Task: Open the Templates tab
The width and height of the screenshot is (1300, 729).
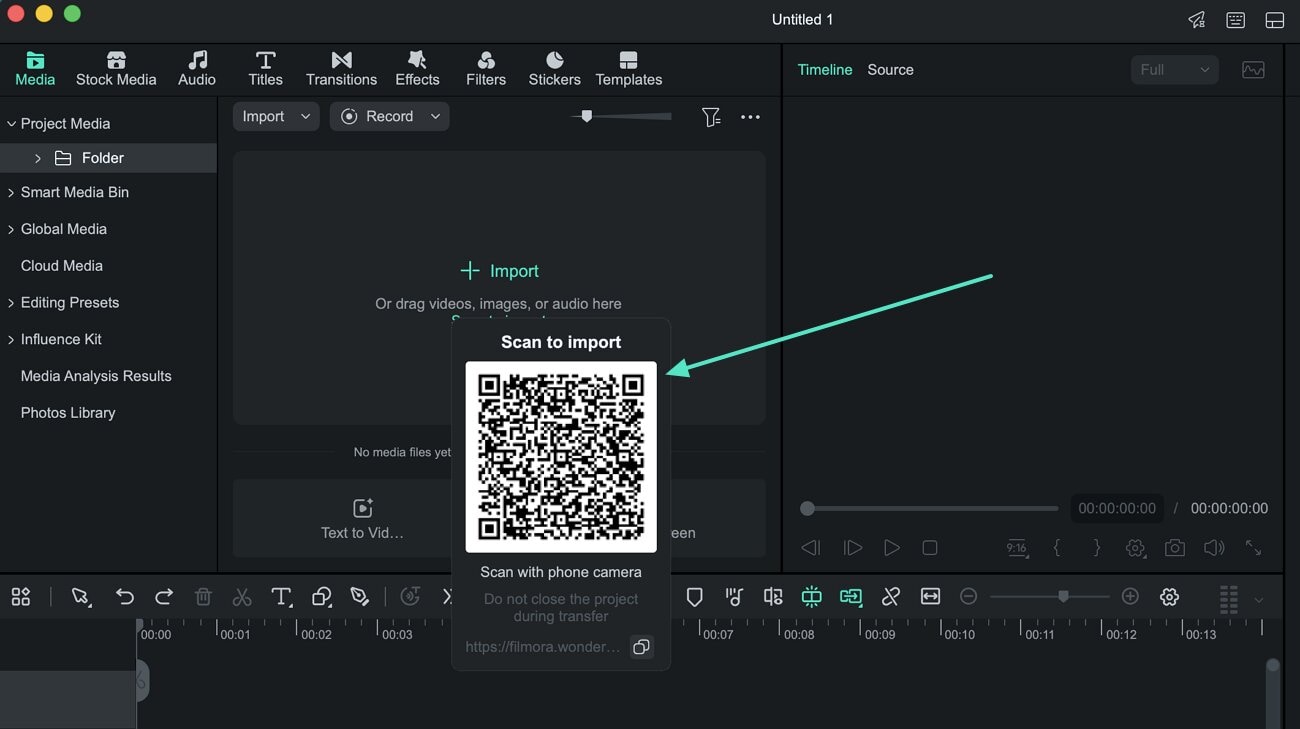Action: [x=629, y=69]
